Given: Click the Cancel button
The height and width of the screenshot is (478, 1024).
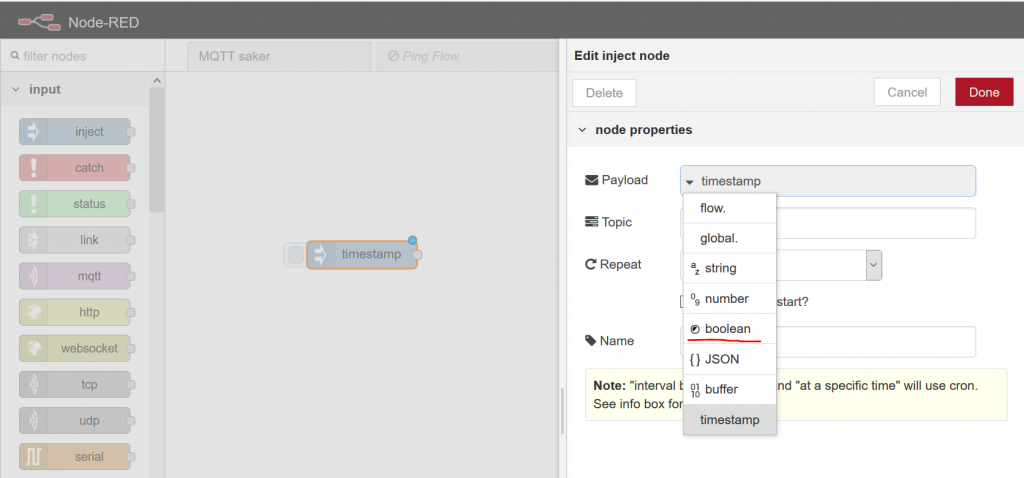Looking at the screenshot, I should (x=907, y=92).
